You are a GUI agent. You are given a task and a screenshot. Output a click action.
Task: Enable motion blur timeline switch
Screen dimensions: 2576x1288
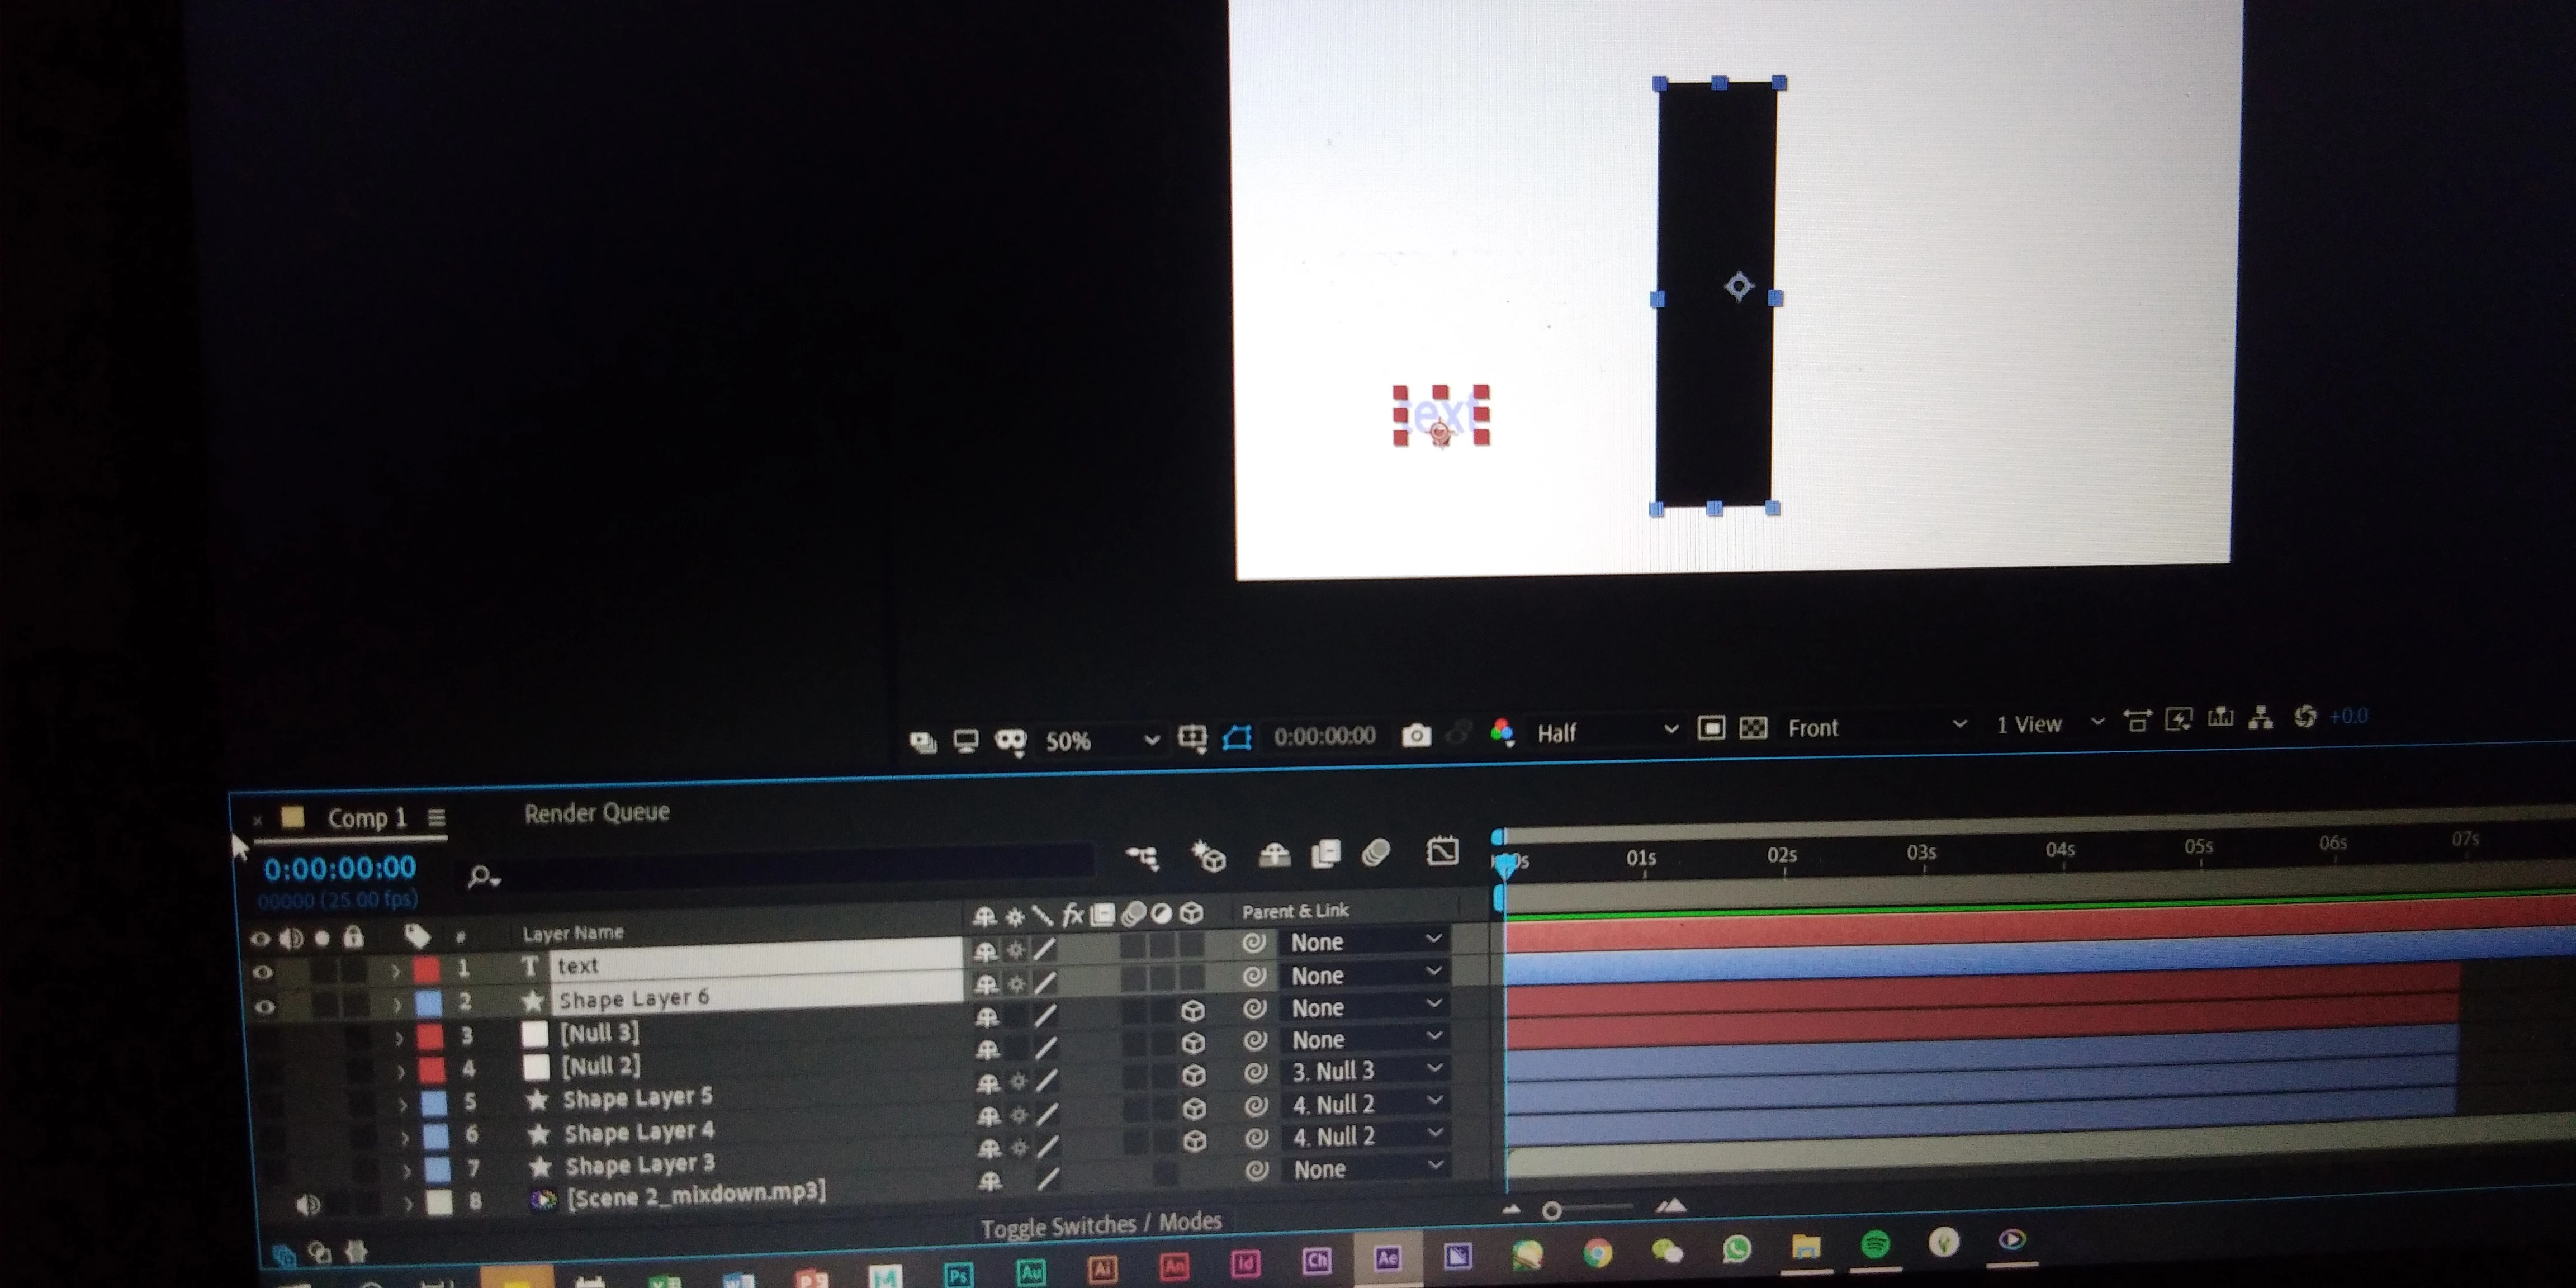pos(1376,853)
